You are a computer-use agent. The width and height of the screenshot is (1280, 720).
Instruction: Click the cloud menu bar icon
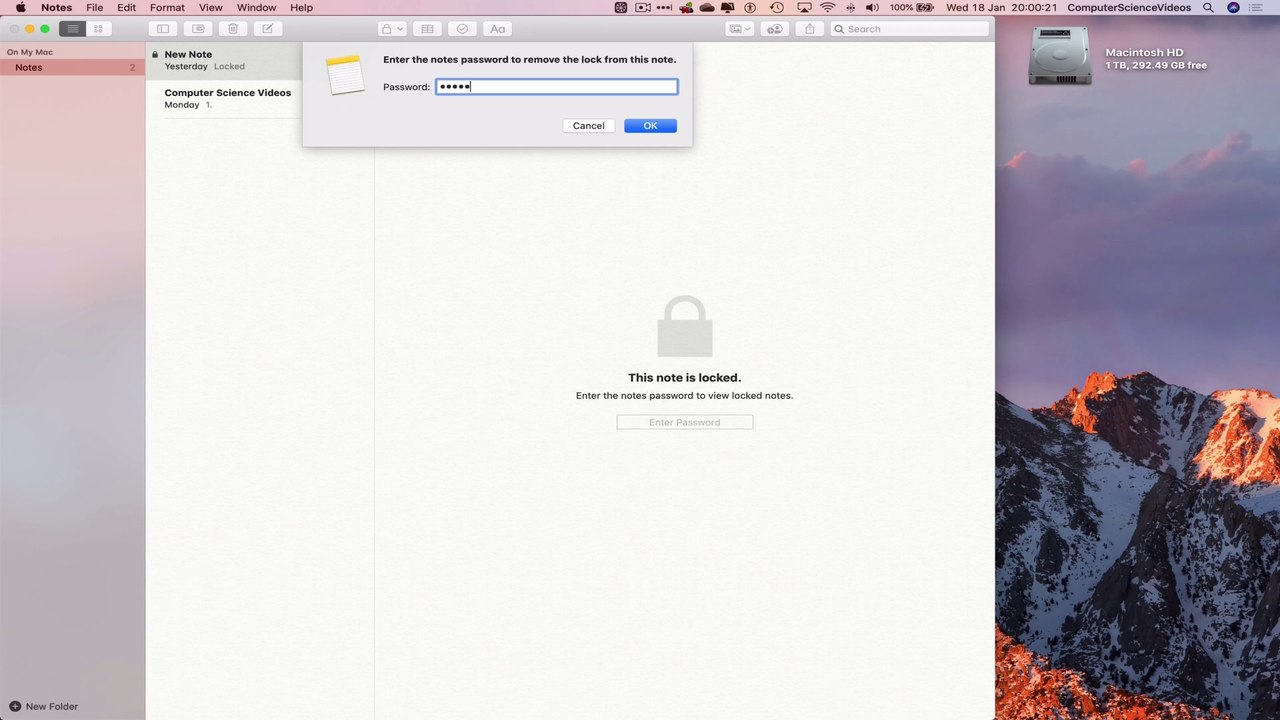[707, 7]
